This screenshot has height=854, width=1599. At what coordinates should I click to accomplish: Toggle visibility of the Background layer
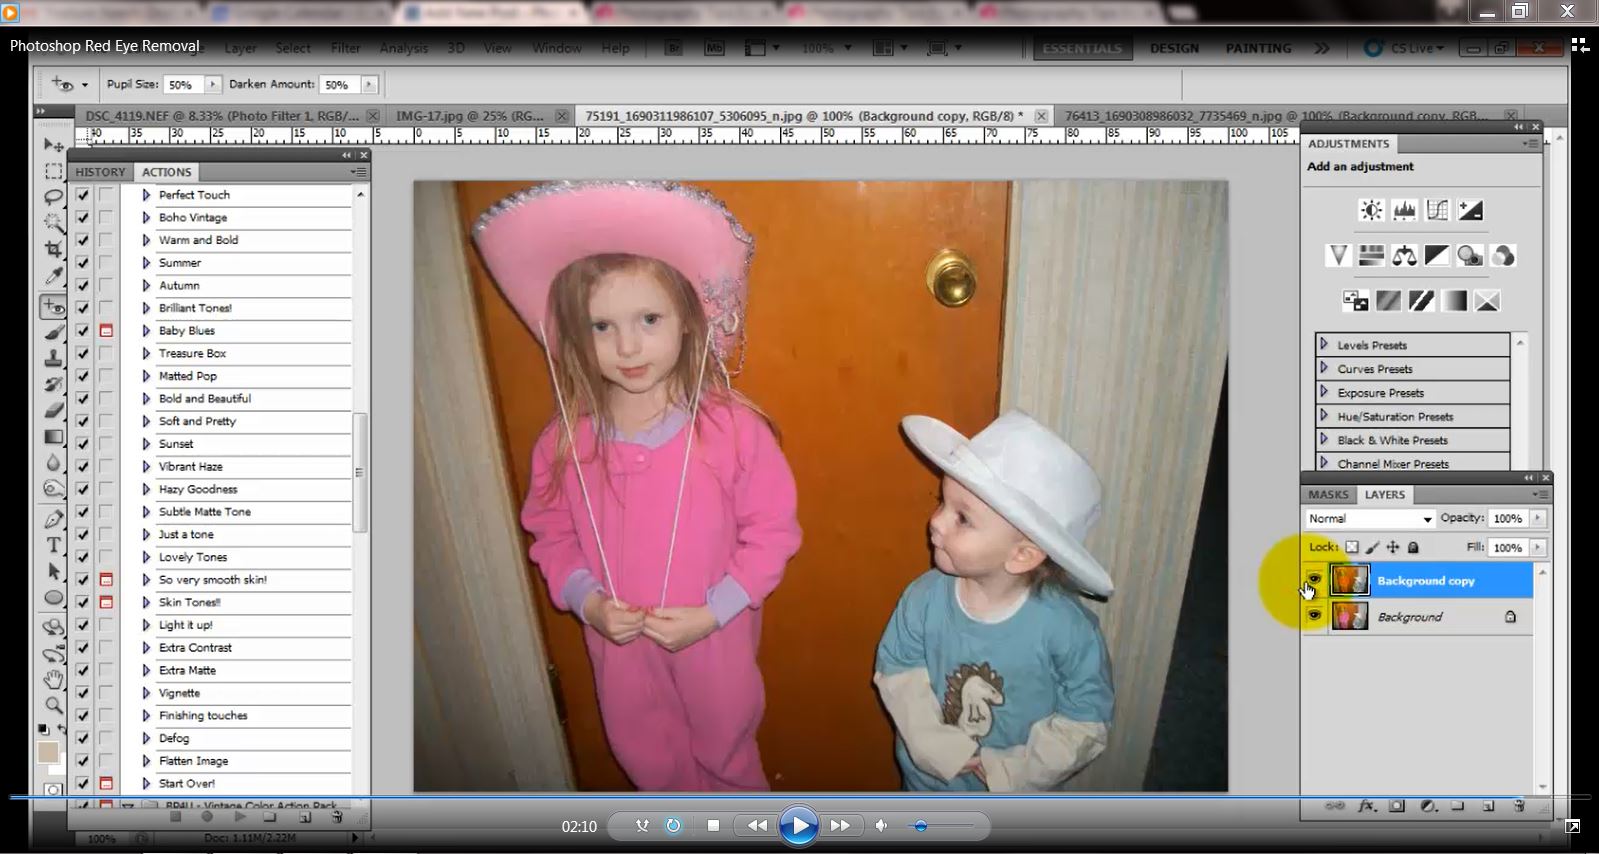click(1314, 616)
